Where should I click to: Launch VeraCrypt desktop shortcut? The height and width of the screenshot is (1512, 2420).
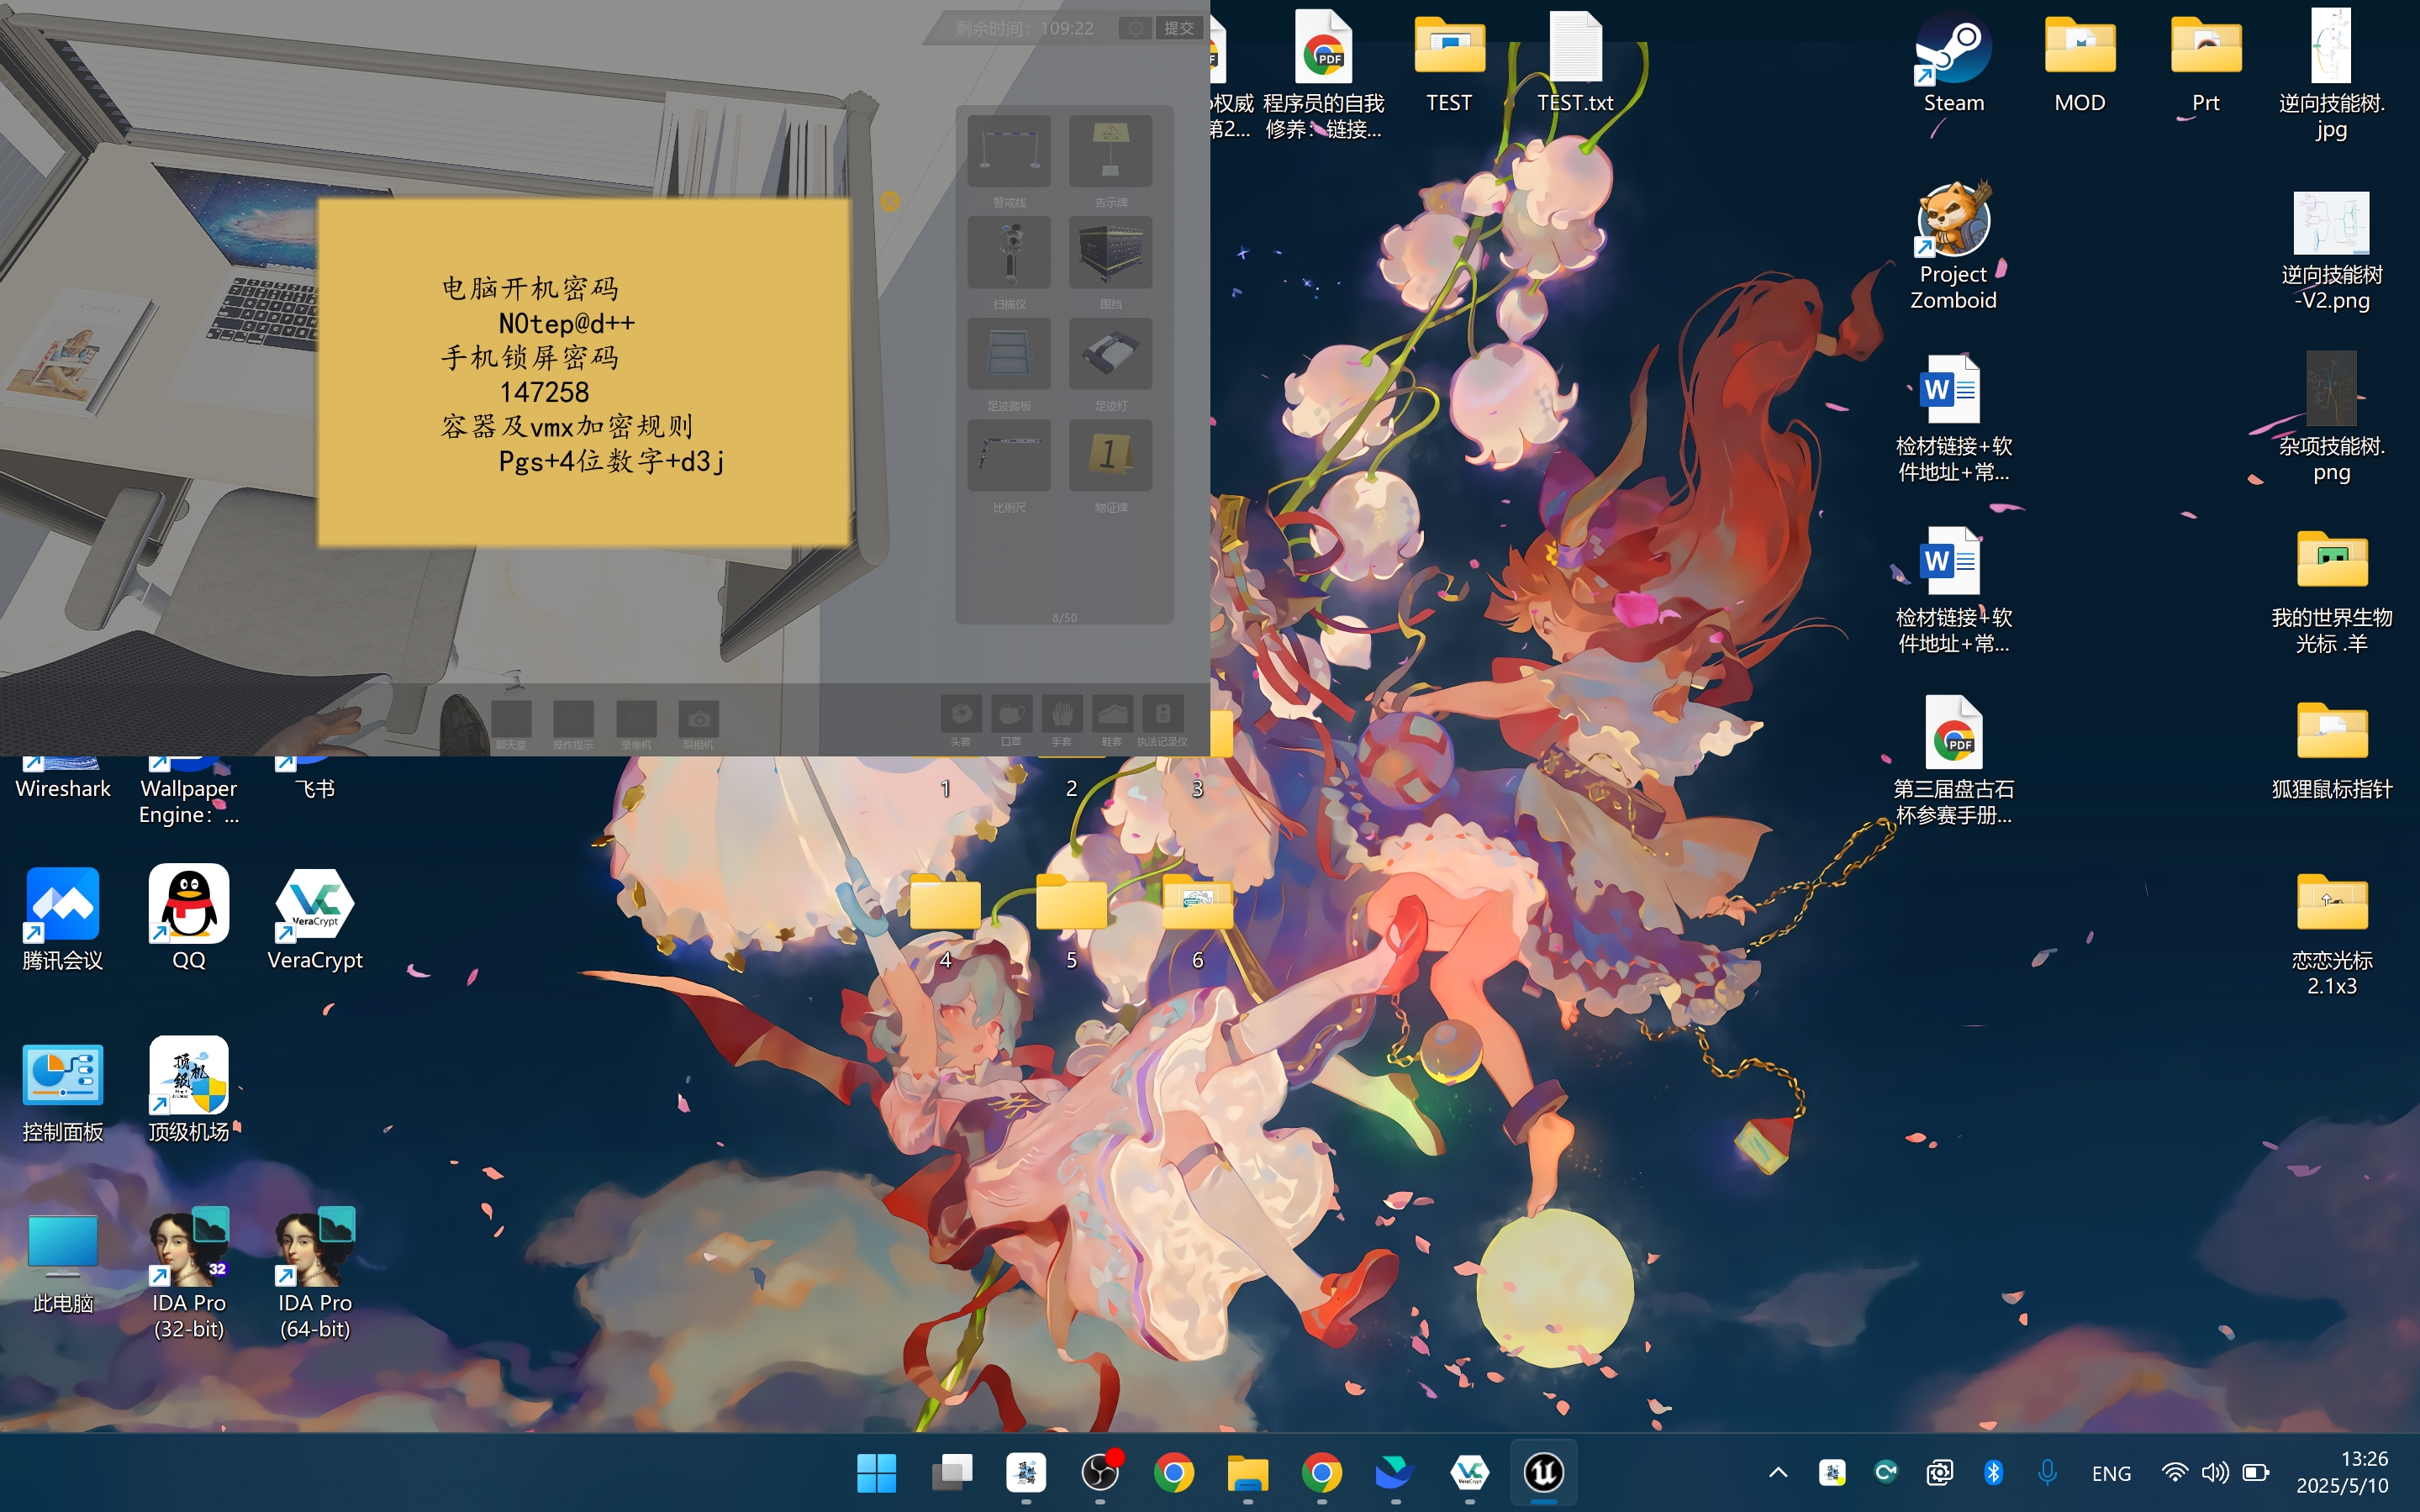click(315, 918)
